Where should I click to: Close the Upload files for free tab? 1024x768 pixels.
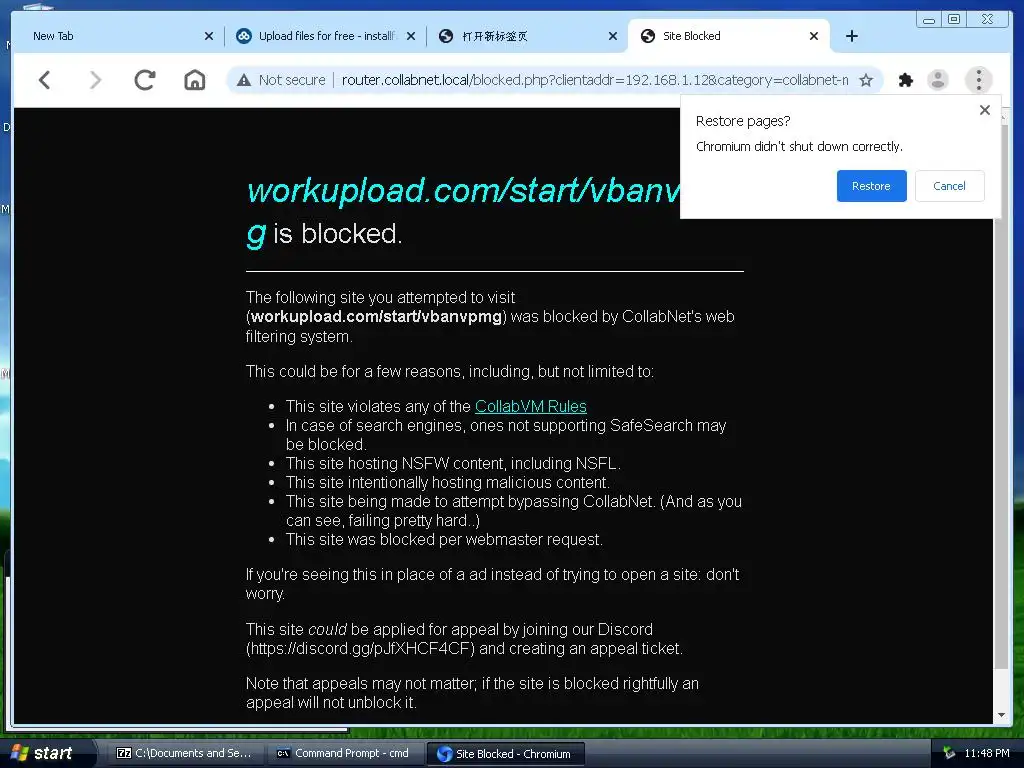click(x=411, y=36)
